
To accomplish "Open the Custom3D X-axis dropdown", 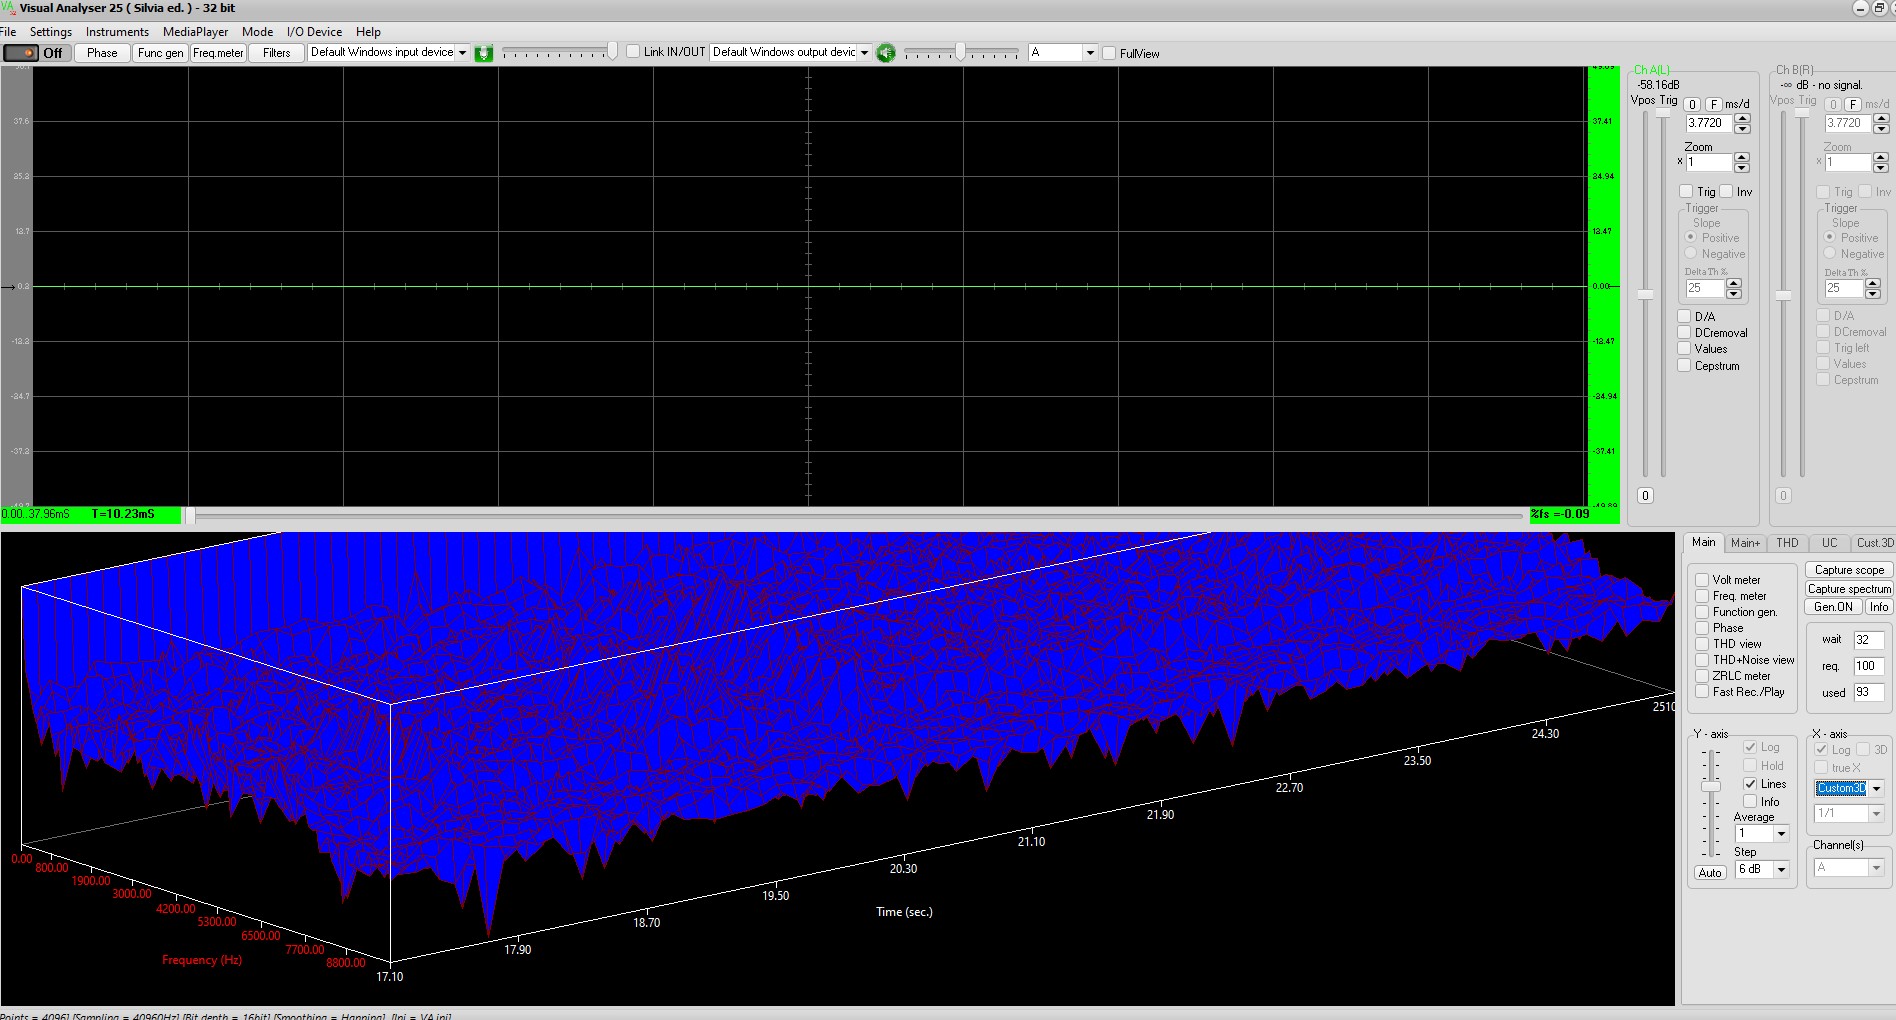I will point(1876,789).
